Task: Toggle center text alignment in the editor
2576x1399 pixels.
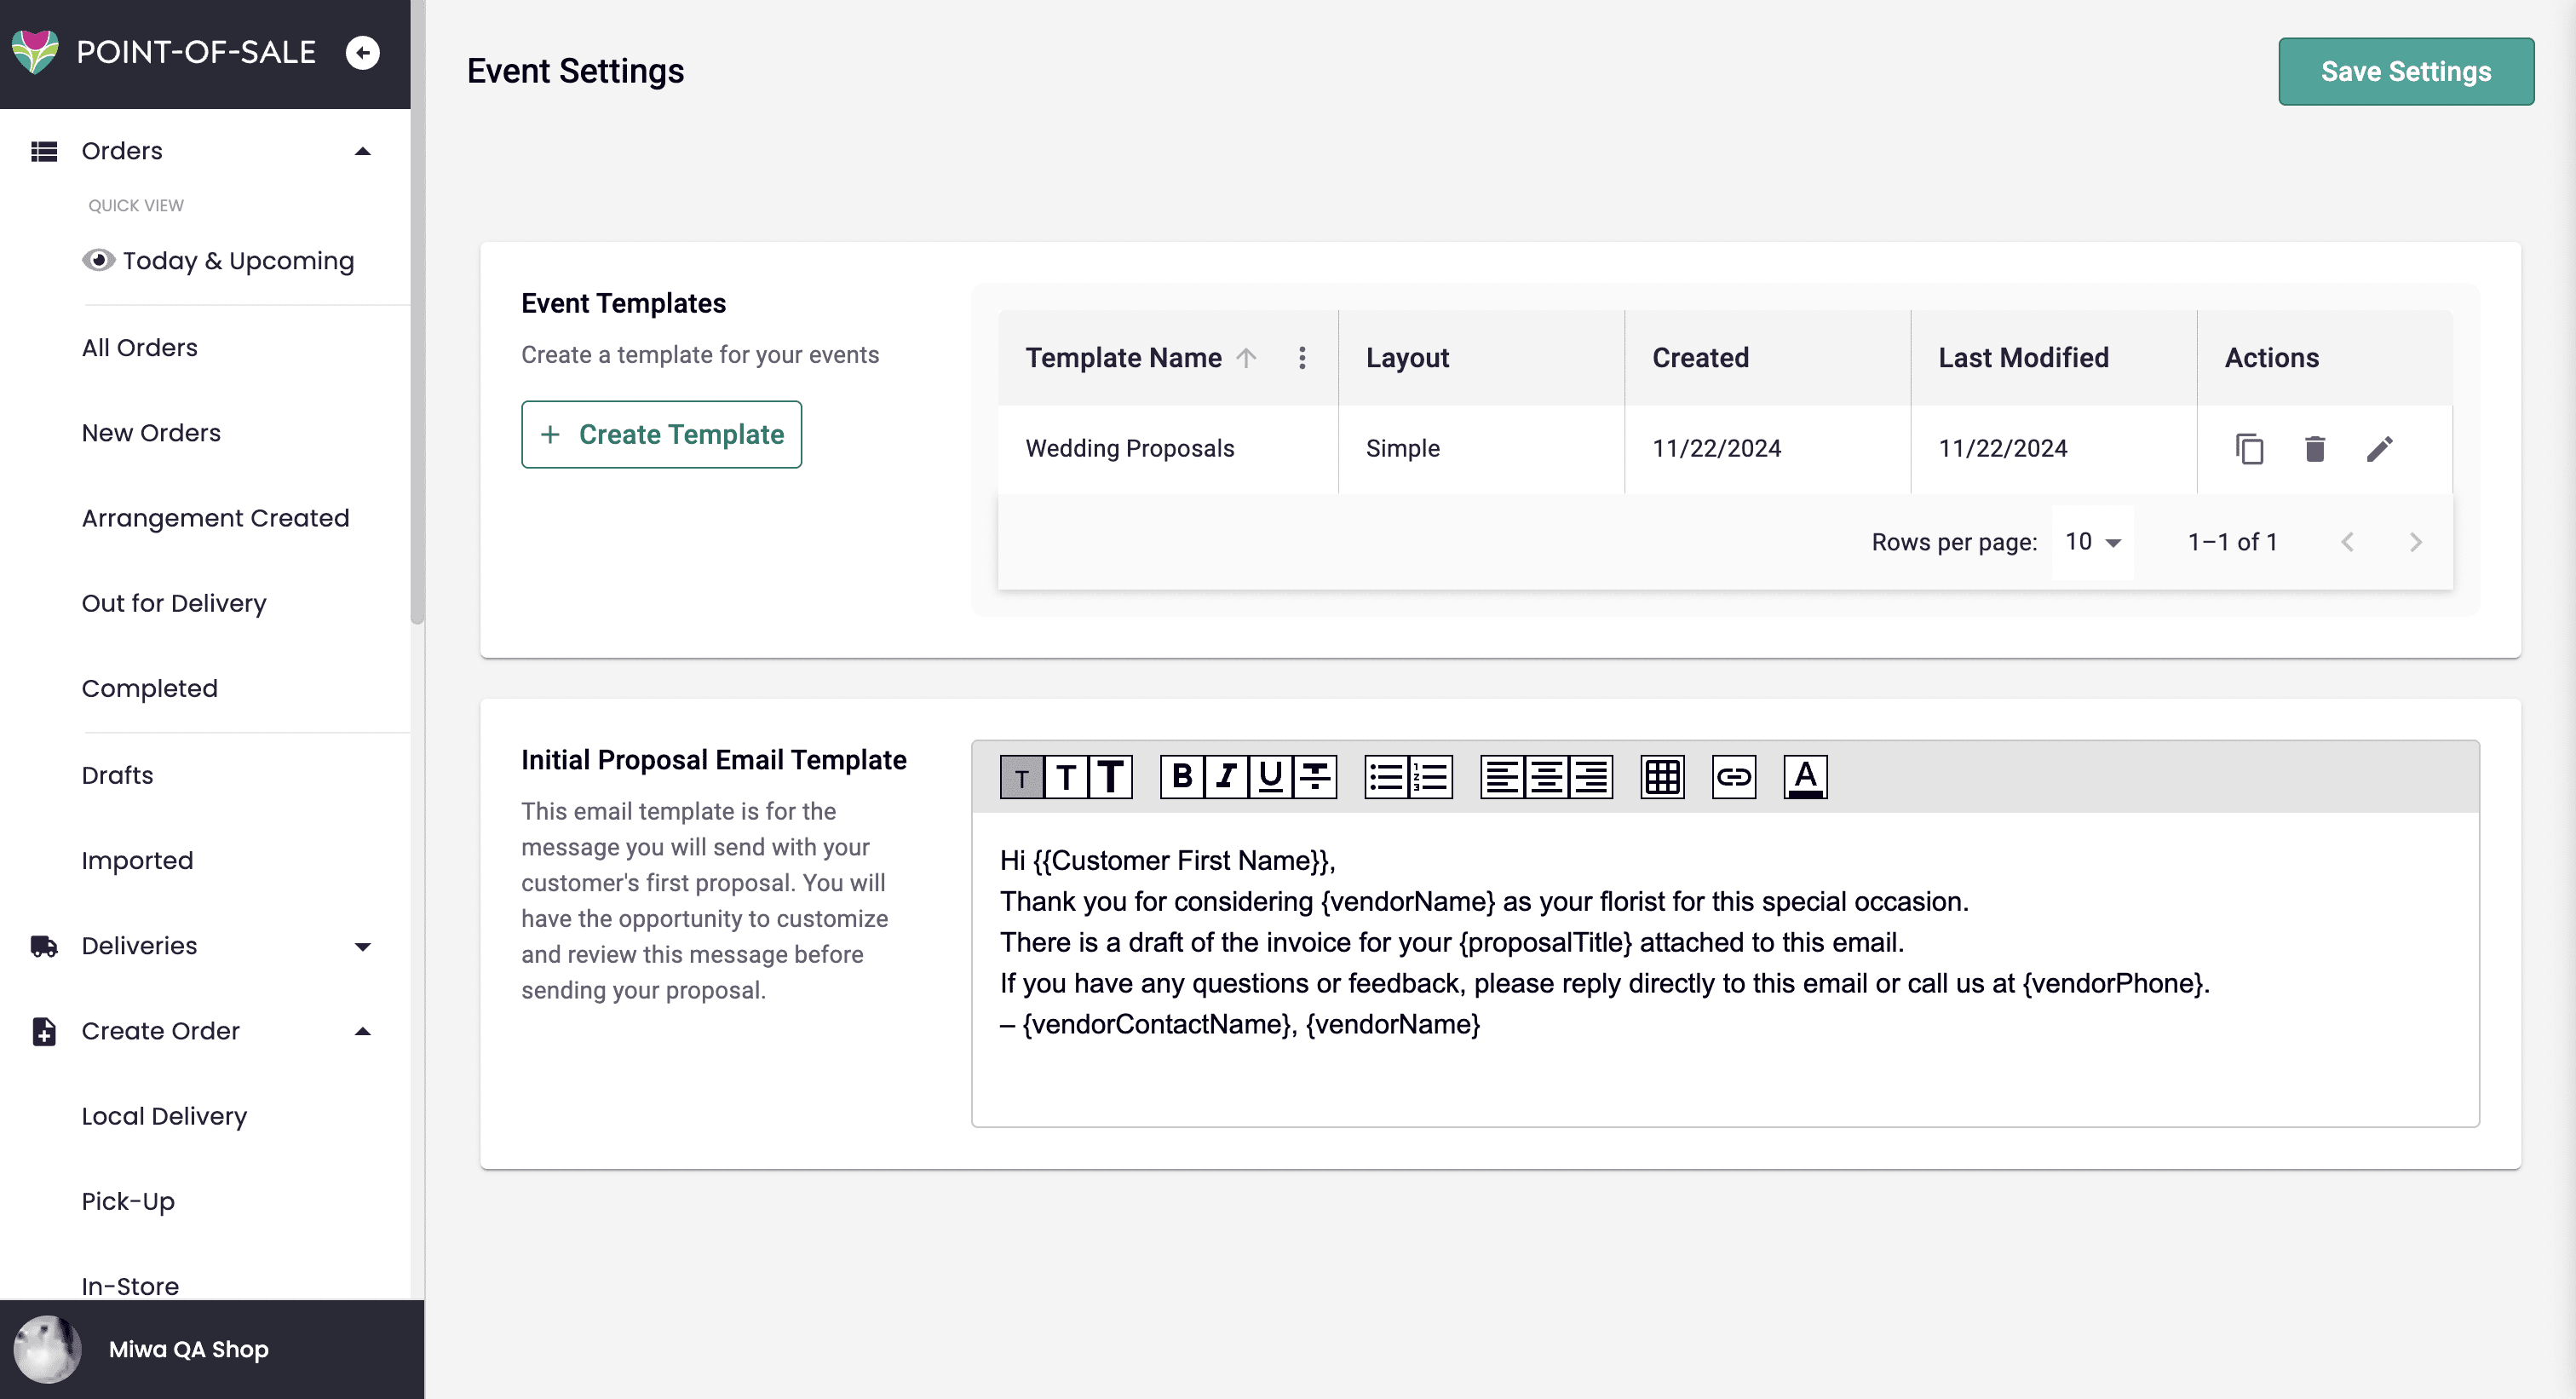Action: 1546,777
